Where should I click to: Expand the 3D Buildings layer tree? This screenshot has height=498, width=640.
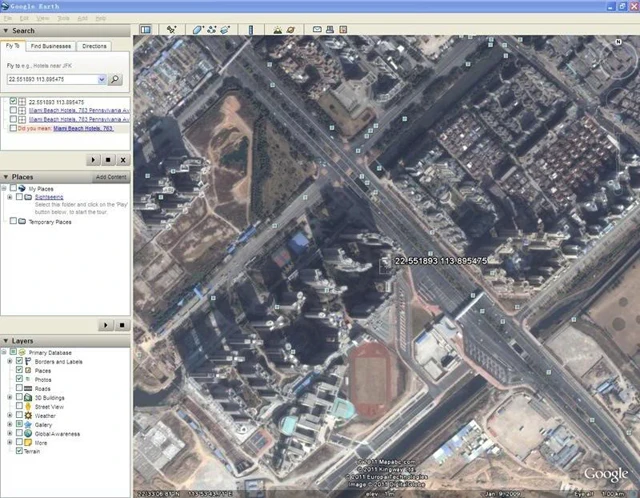pos(10,397)
